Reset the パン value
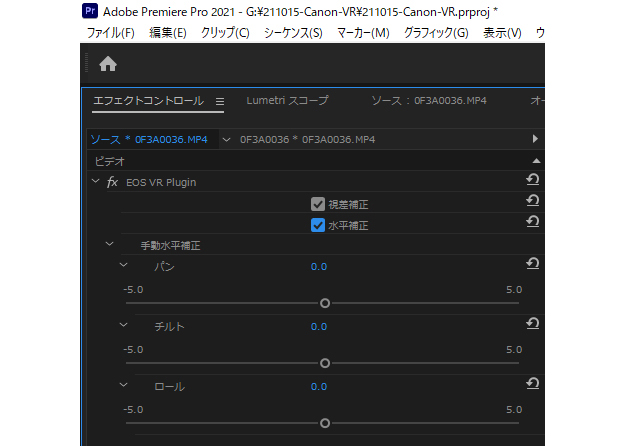Screen dimensions: 625x446 (533, 265)
